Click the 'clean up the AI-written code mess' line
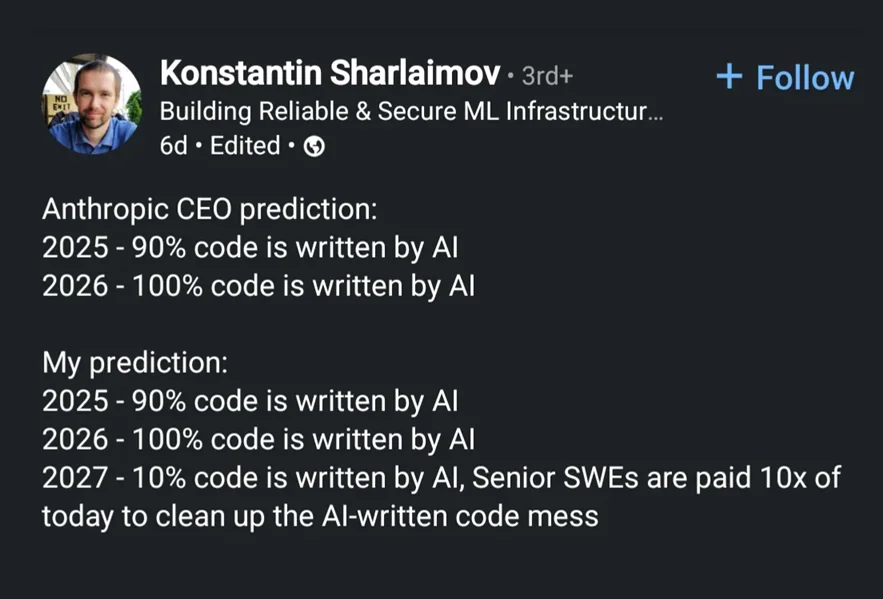 (377, 516)
